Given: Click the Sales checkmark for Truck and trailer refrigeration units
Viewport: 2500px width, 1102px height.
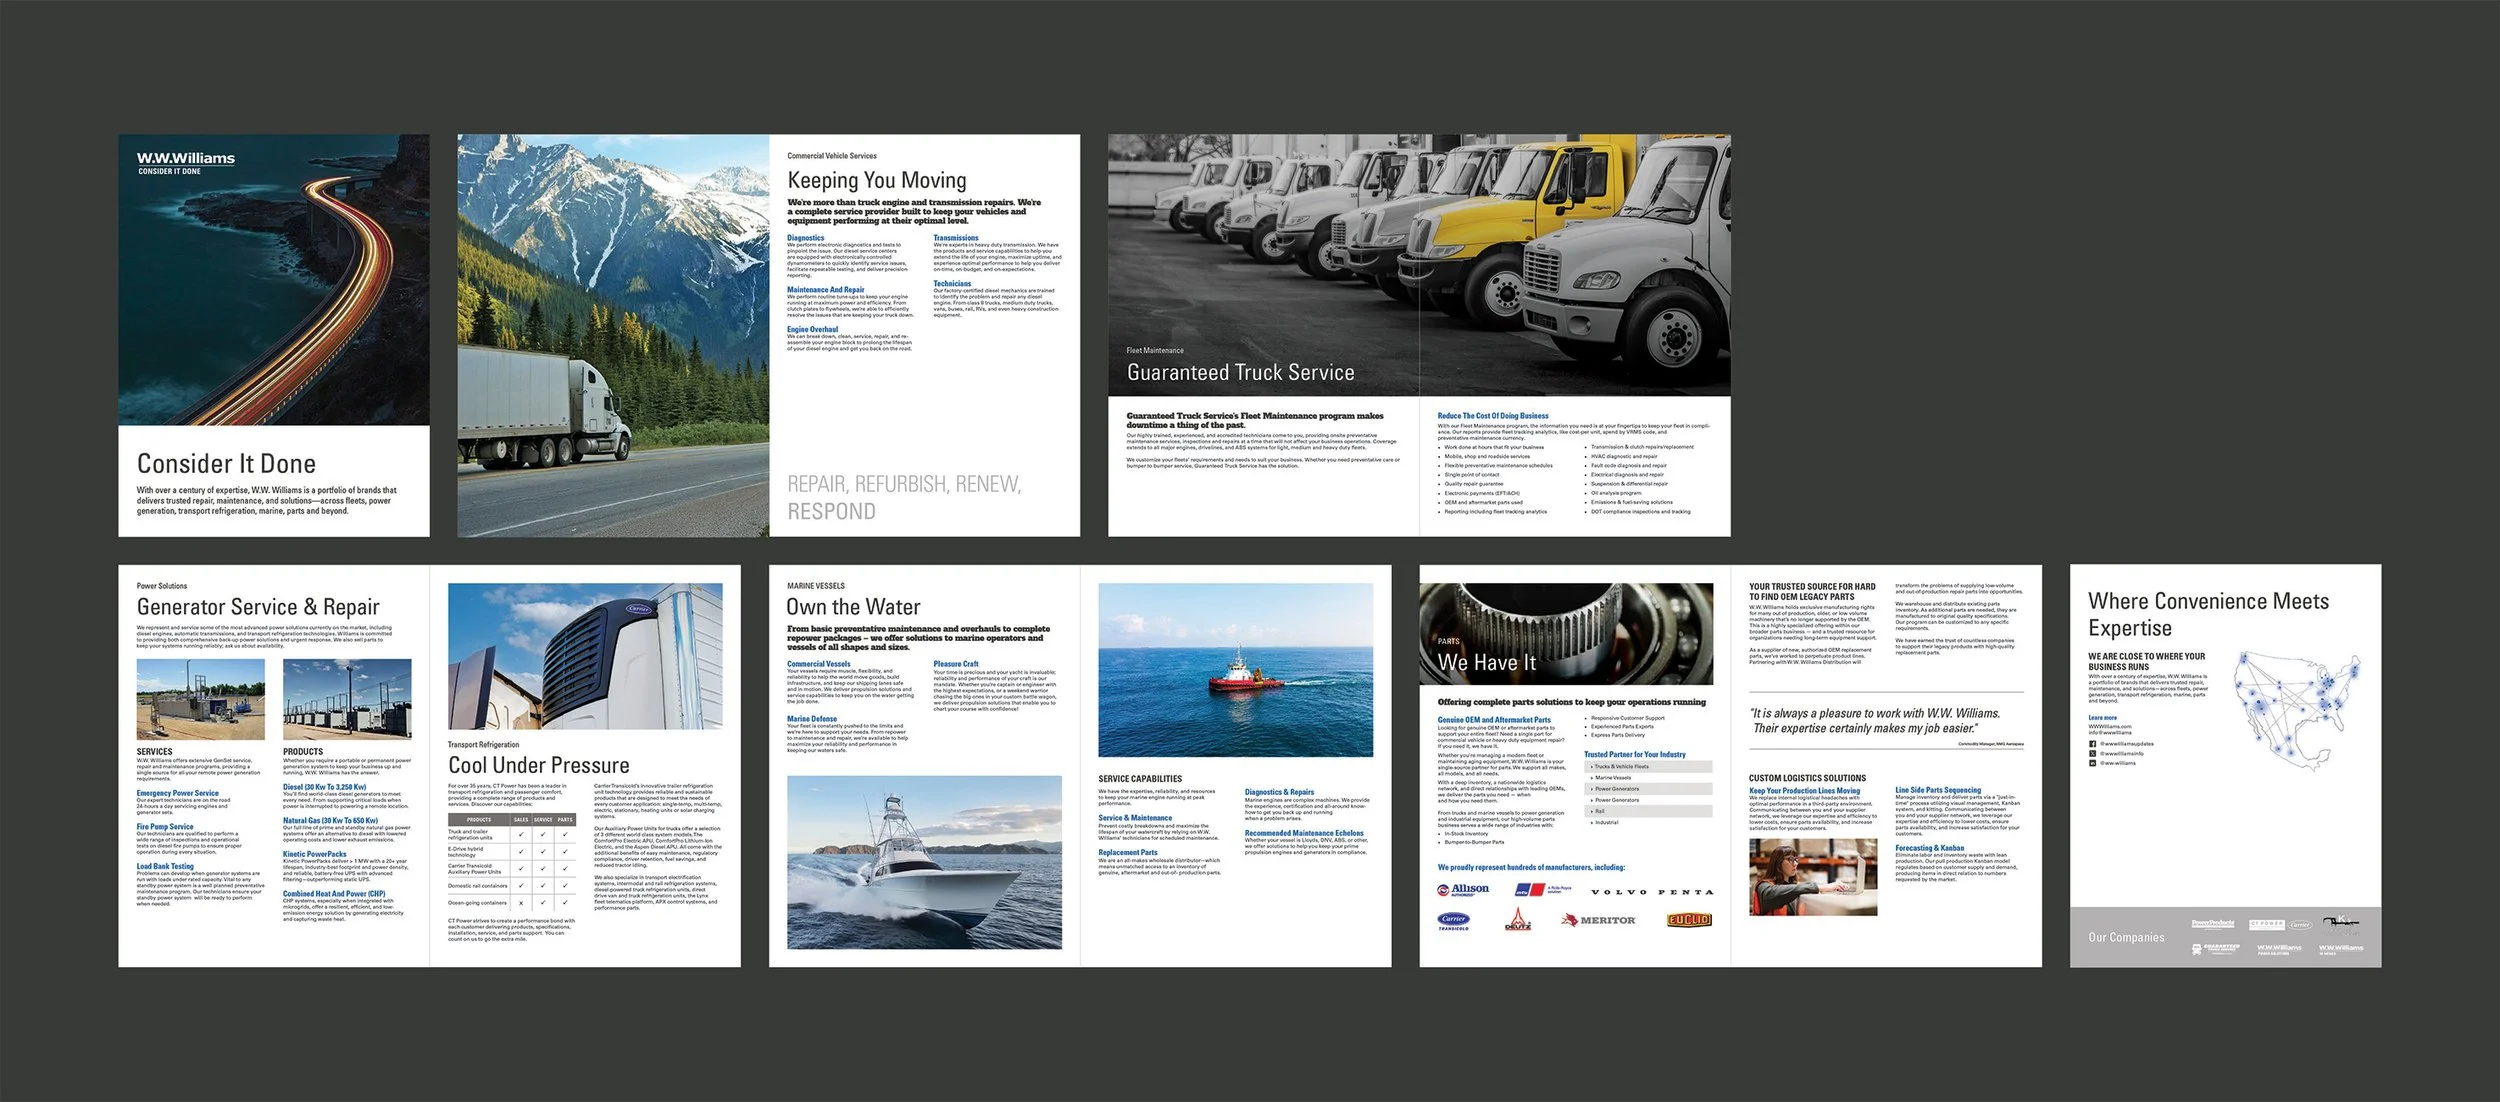Looking at the screenshot, I should [x=521, y=834].
